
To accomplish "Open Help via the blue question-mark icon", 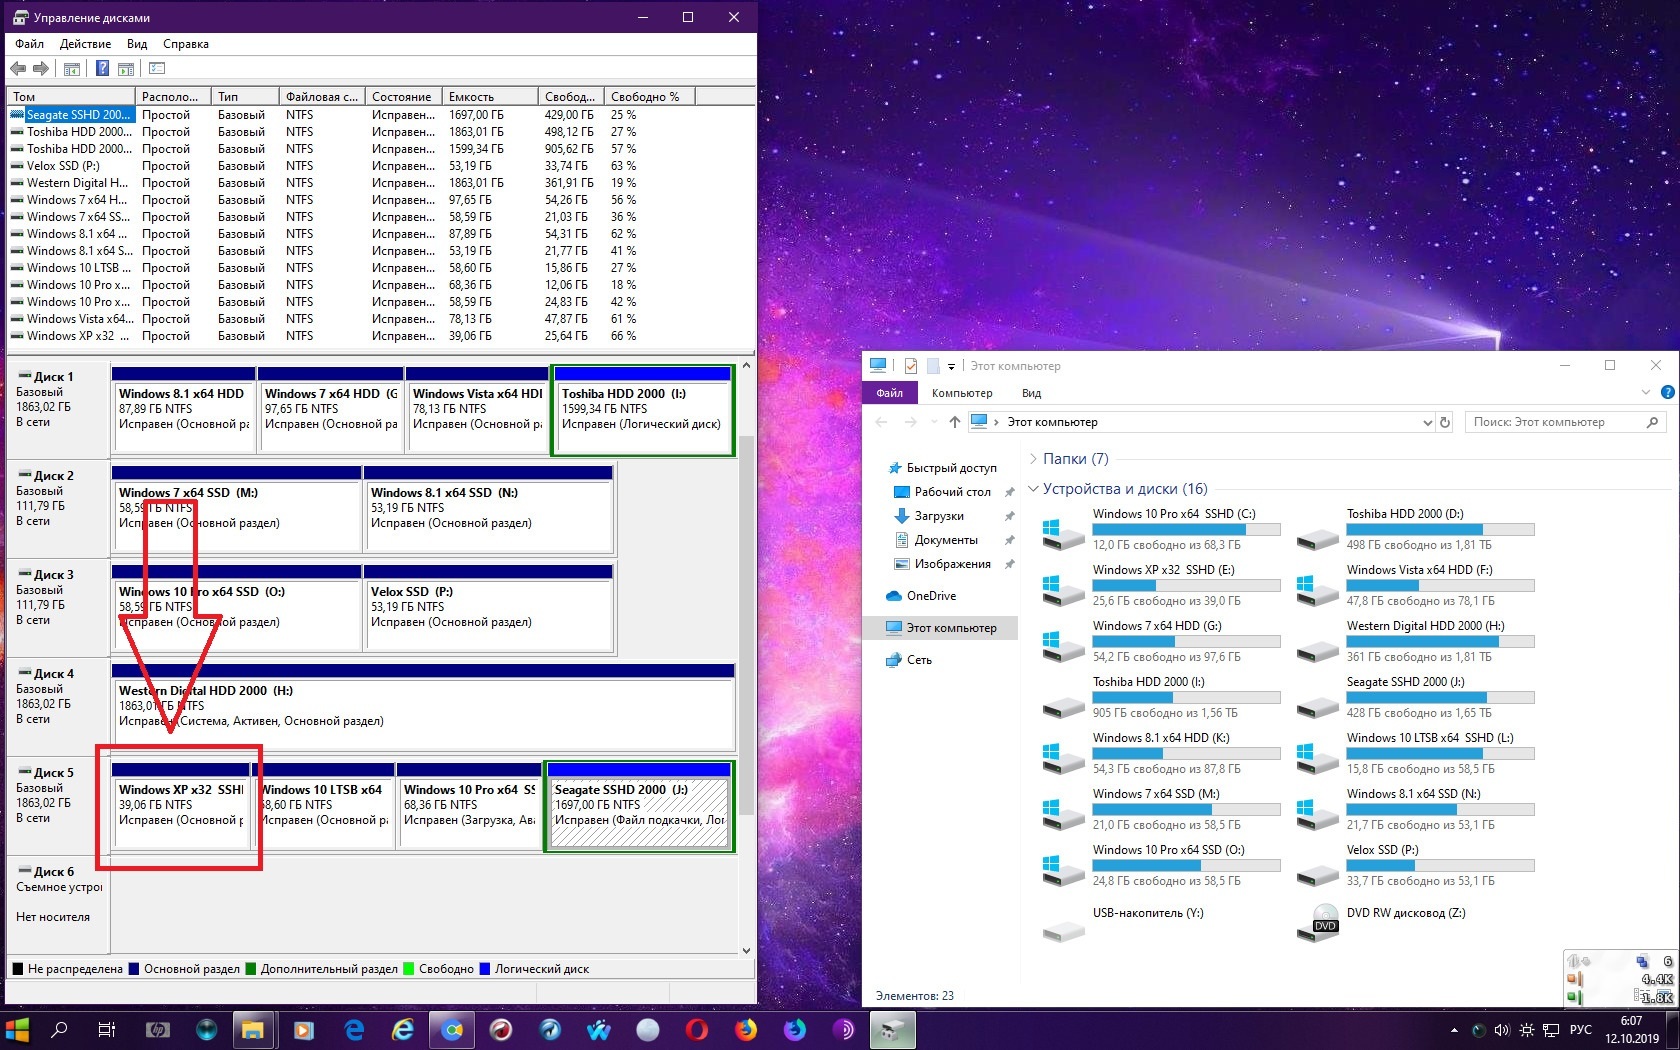I will [102, 68].
